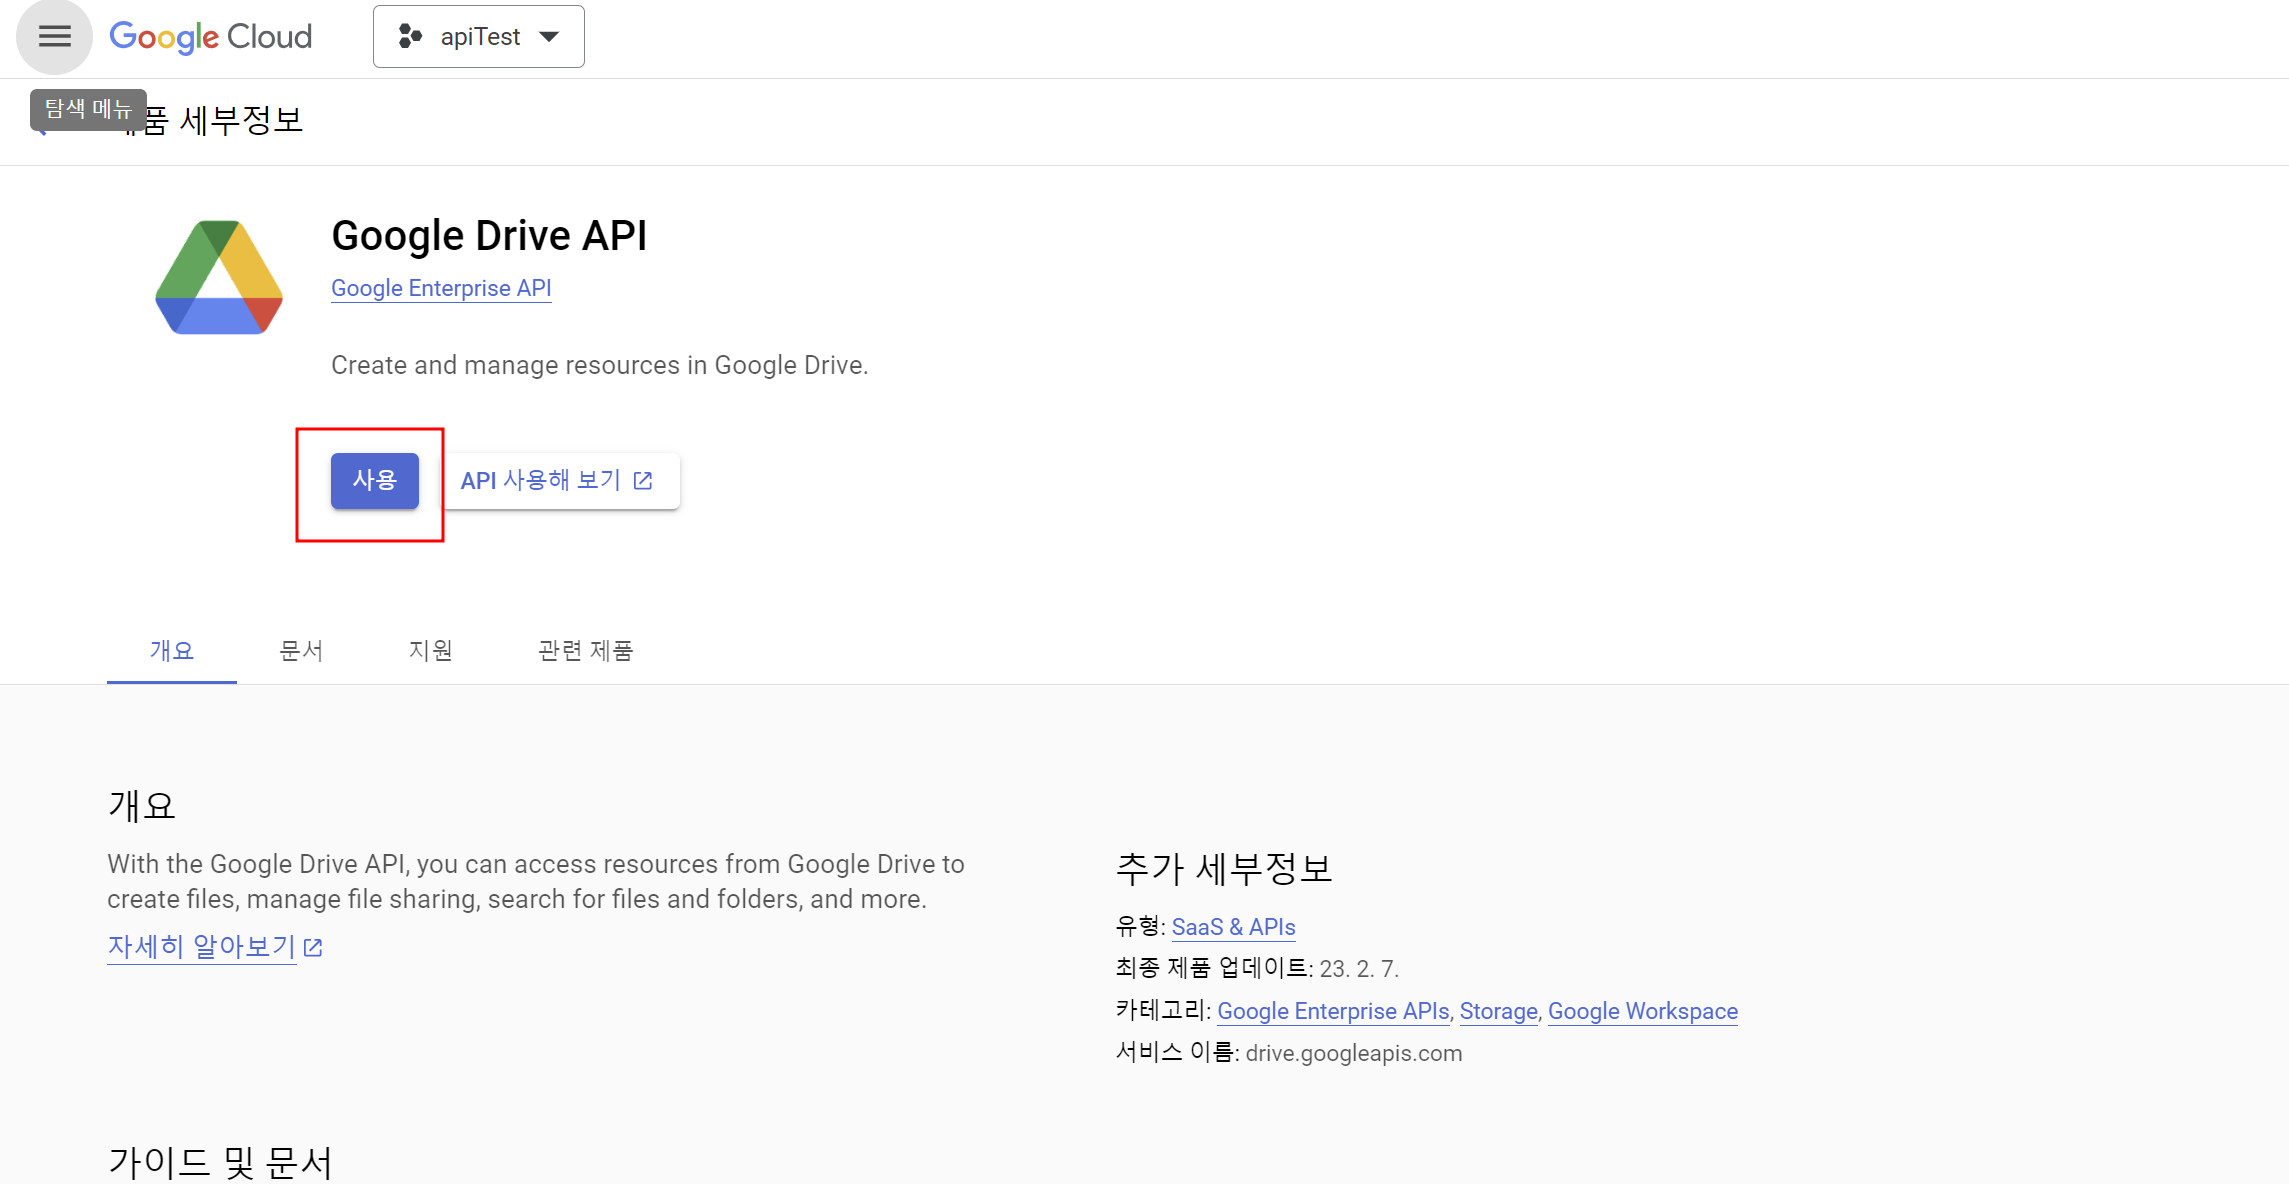Viewport: 2289px width, 1184px height.
Task: Follow the Google Enterprise API link
Action: click(x=441, y=288)
